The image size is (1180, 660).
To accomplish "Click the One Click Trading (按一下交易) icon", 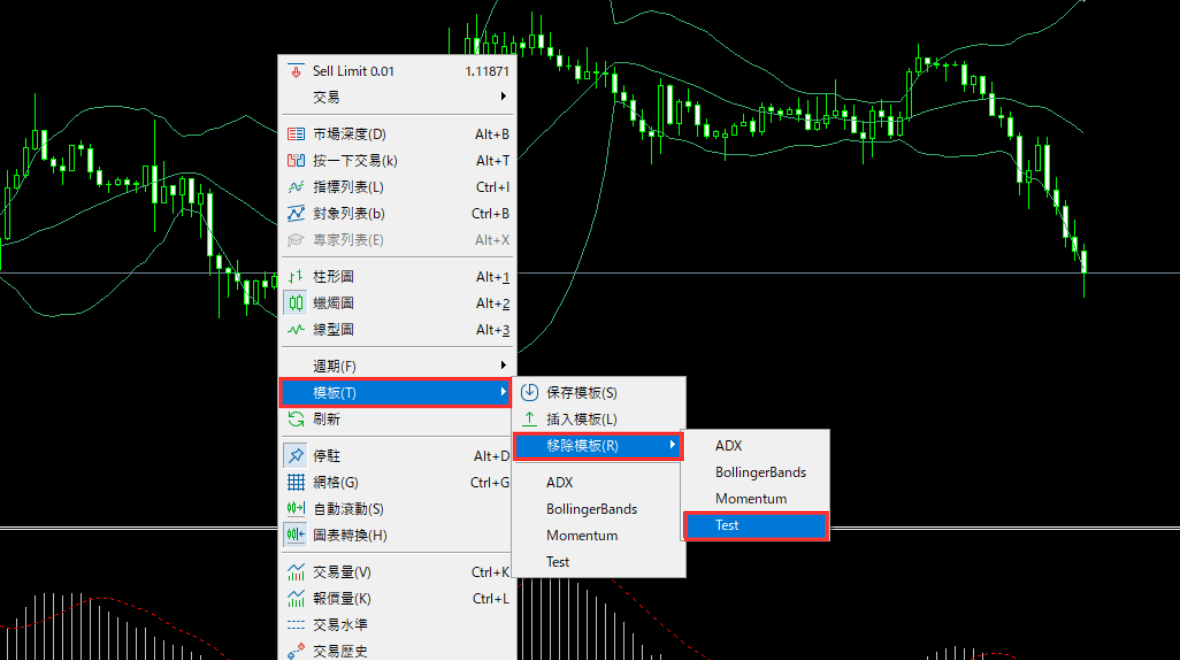I will tap(295, 160).
